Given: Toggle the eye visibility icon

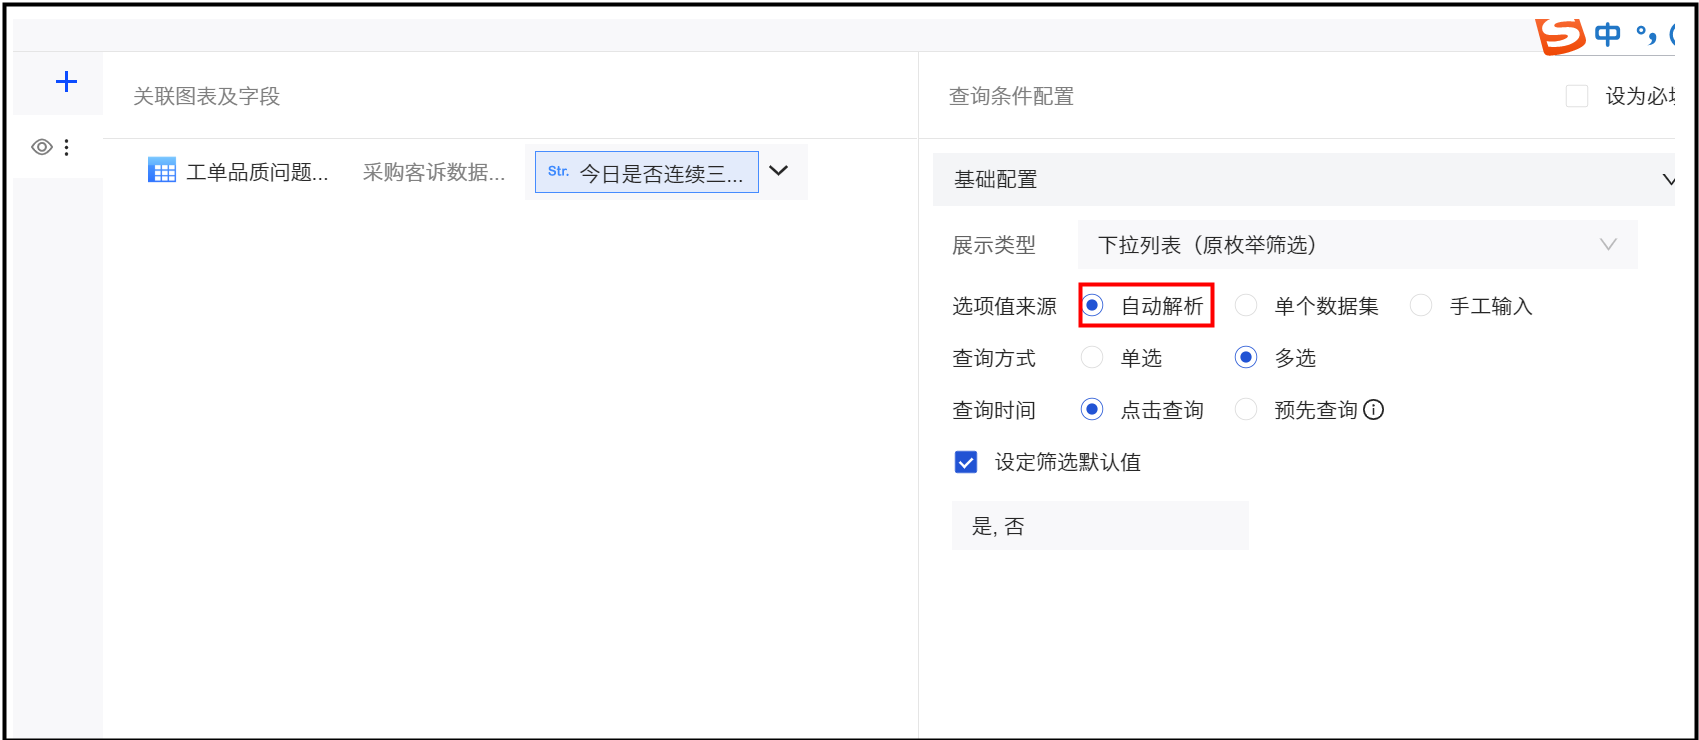Looking at the screenshot, I should (41, 147).
